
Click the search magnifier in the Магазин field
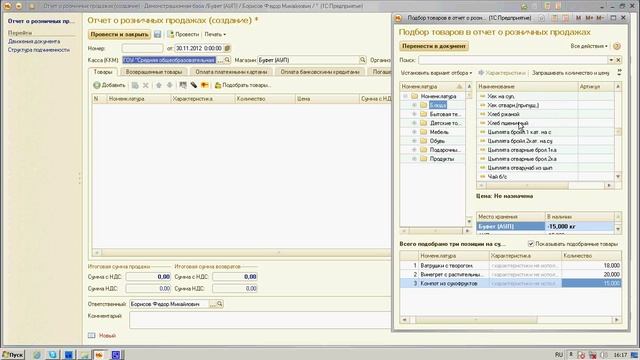click(362, 60)
